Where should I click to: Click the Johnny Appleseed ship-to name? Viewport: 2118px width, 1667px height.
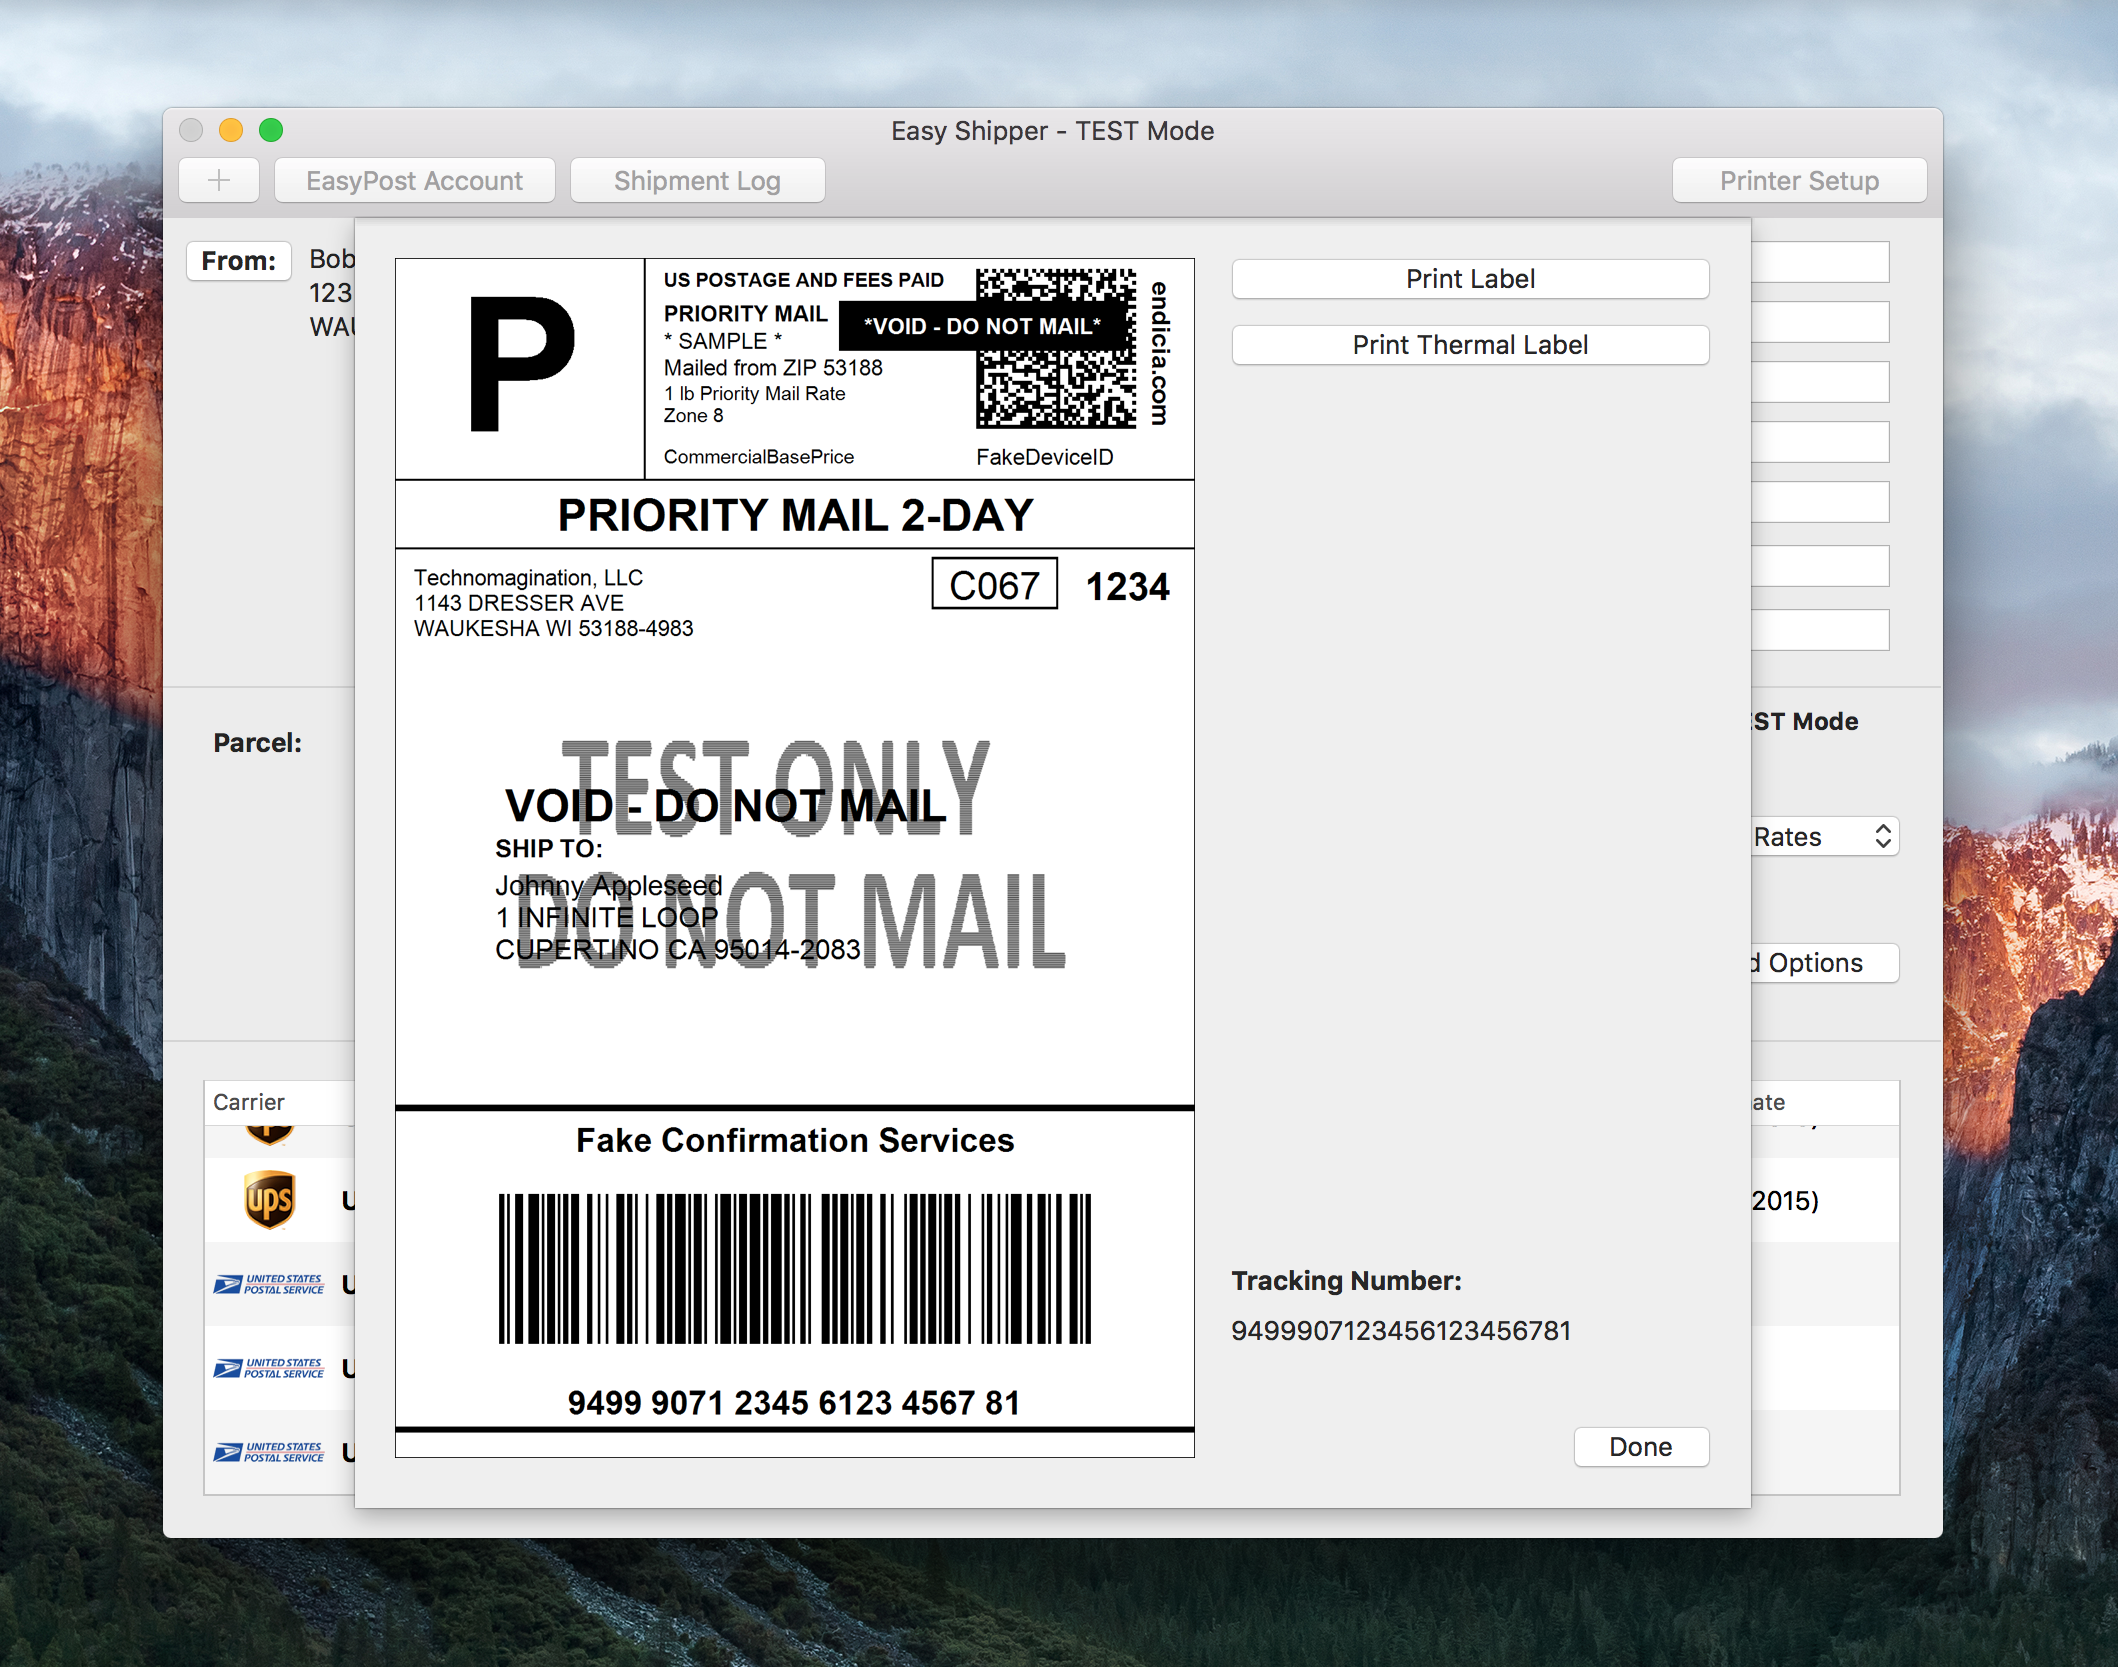pyautogui.click(x=608, y=886)
